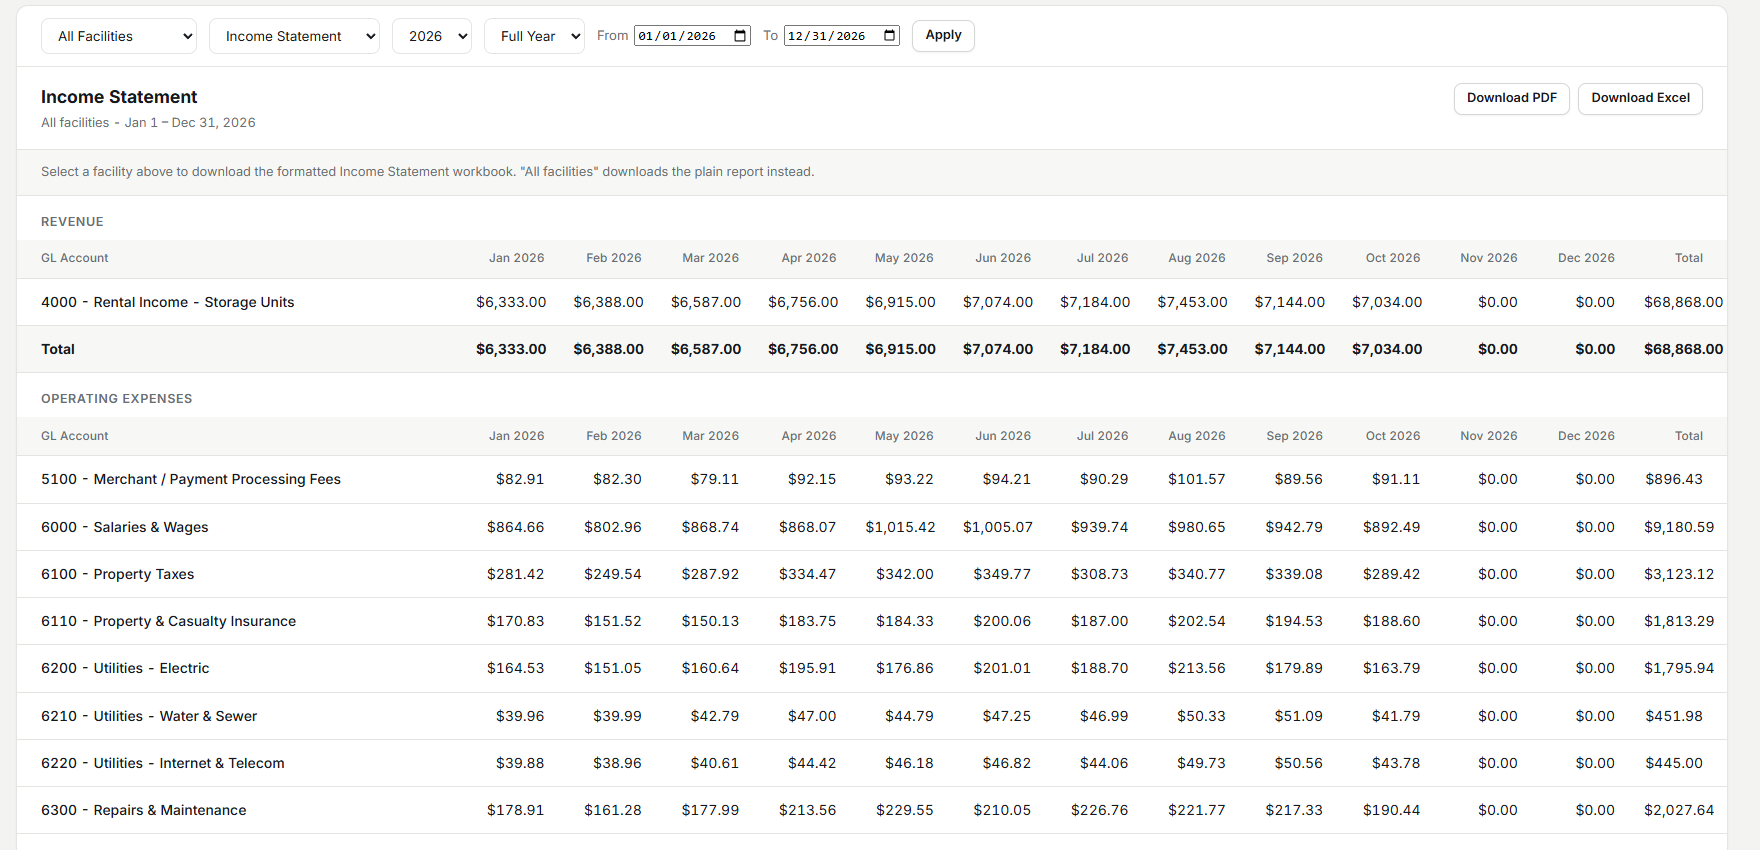Select the 6200 - Utilities - Electric label
This screenshot has height=850, width=1760.
[125, 668]
